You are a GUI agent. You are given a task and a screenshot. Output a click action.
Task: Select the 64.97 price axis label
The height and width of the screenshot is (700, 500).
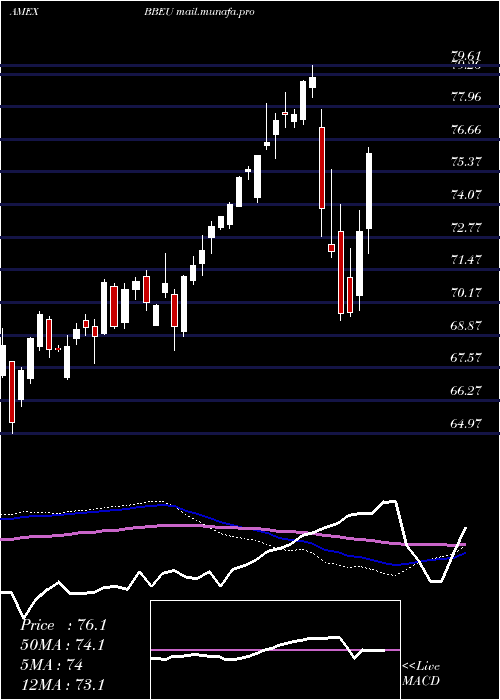coord(467,423)
